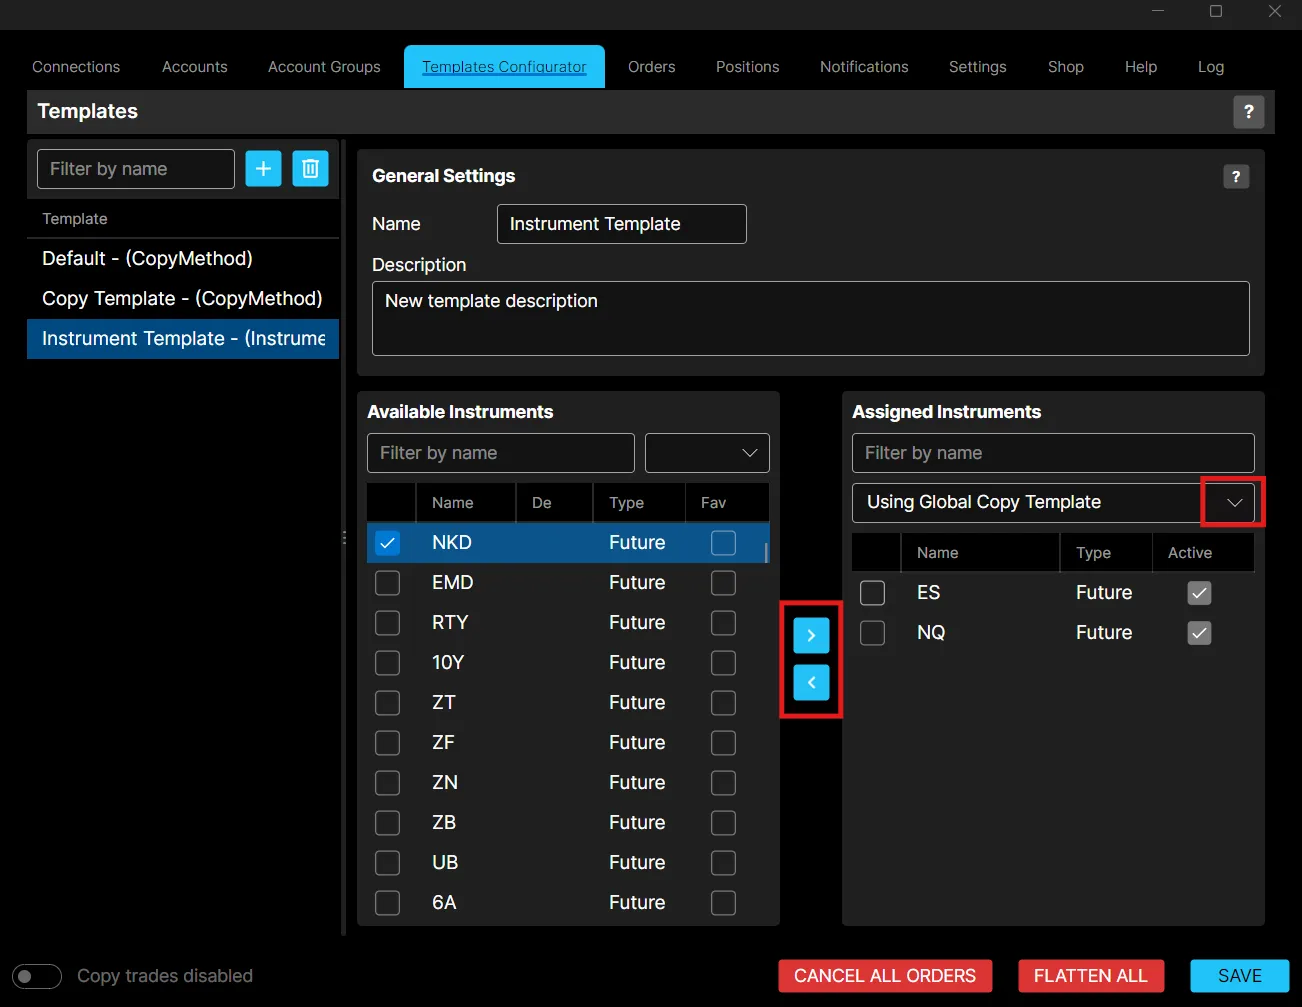Sort available instruments by Name header

[466, 503]
